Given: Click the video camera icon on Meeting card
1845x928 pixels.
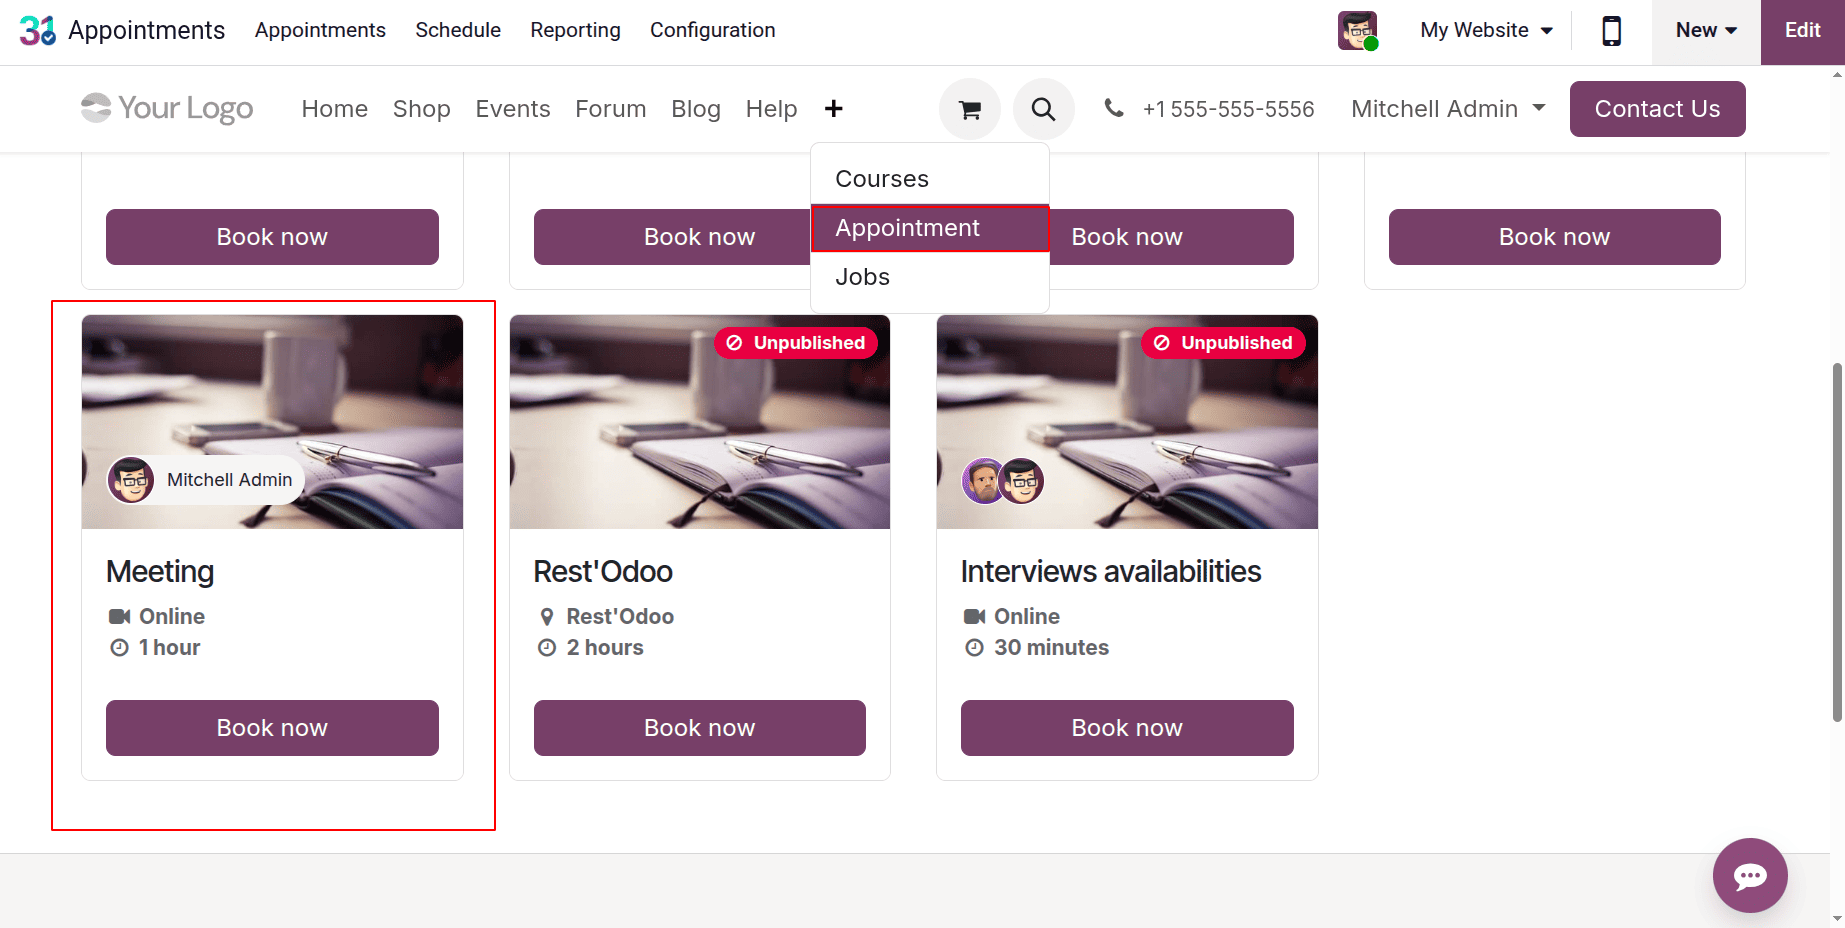Looking at the screenshot, I should tap(120, 616).
